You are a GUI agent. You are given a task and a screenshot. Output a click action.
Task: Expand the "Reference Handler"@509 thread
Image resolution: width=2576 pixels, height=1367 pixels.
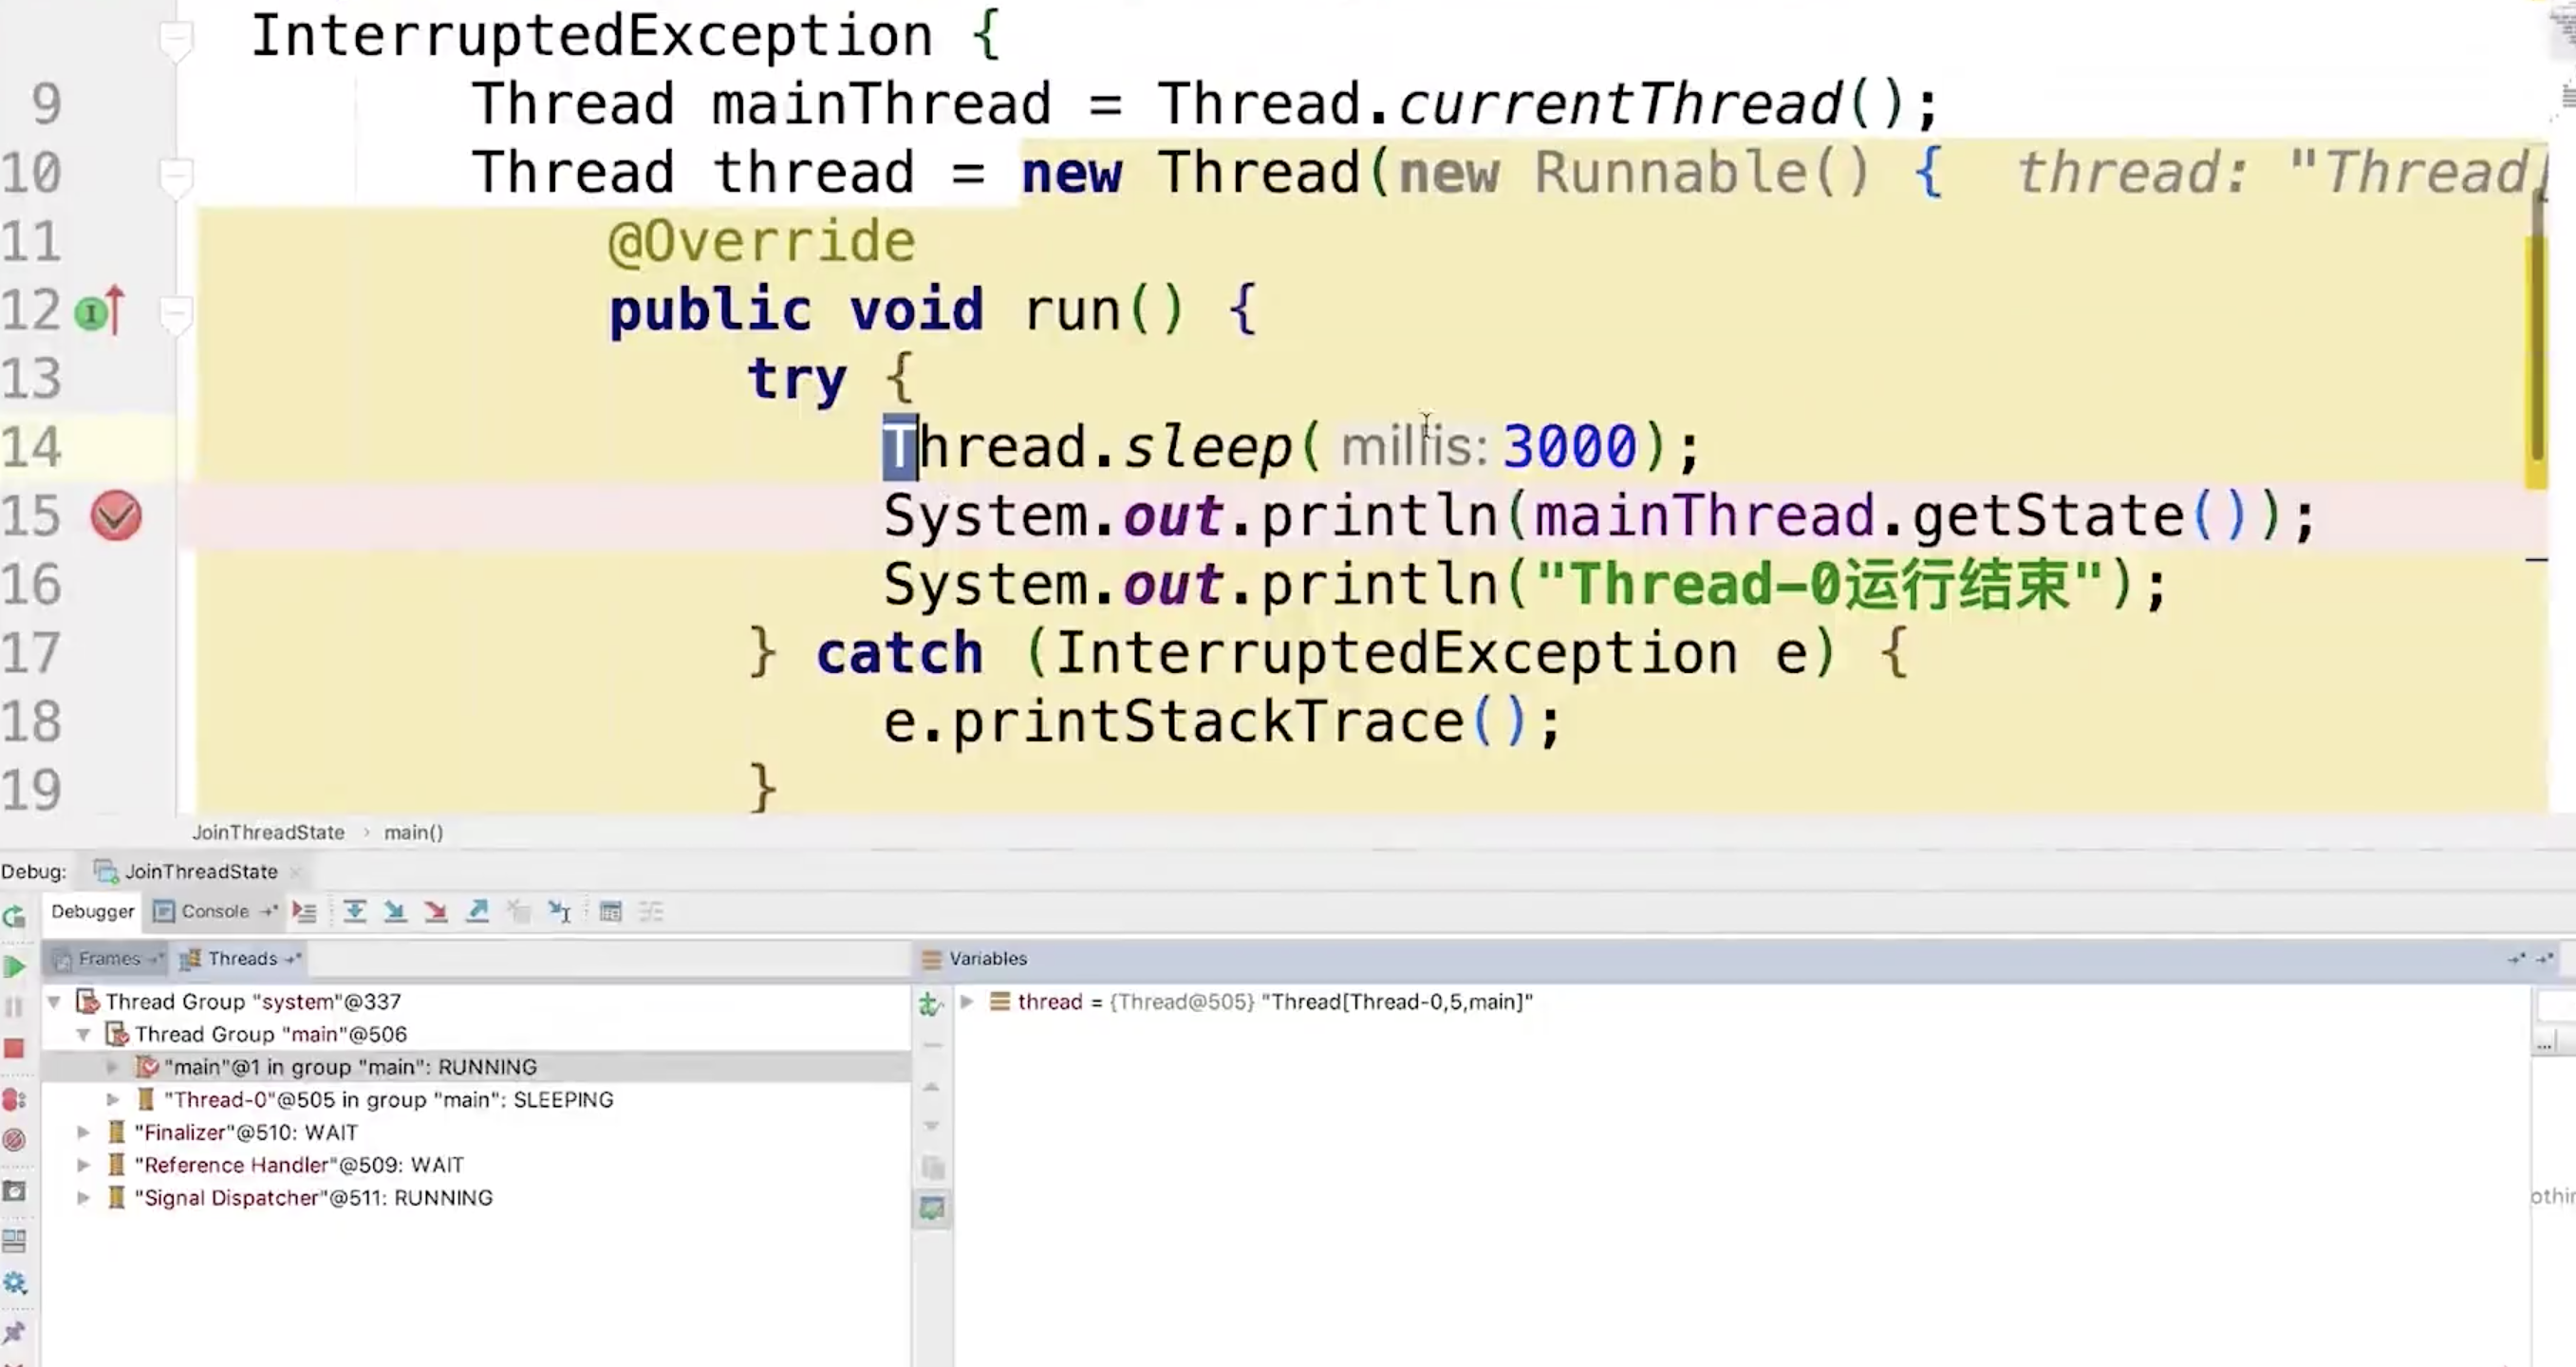(84, 1165)
